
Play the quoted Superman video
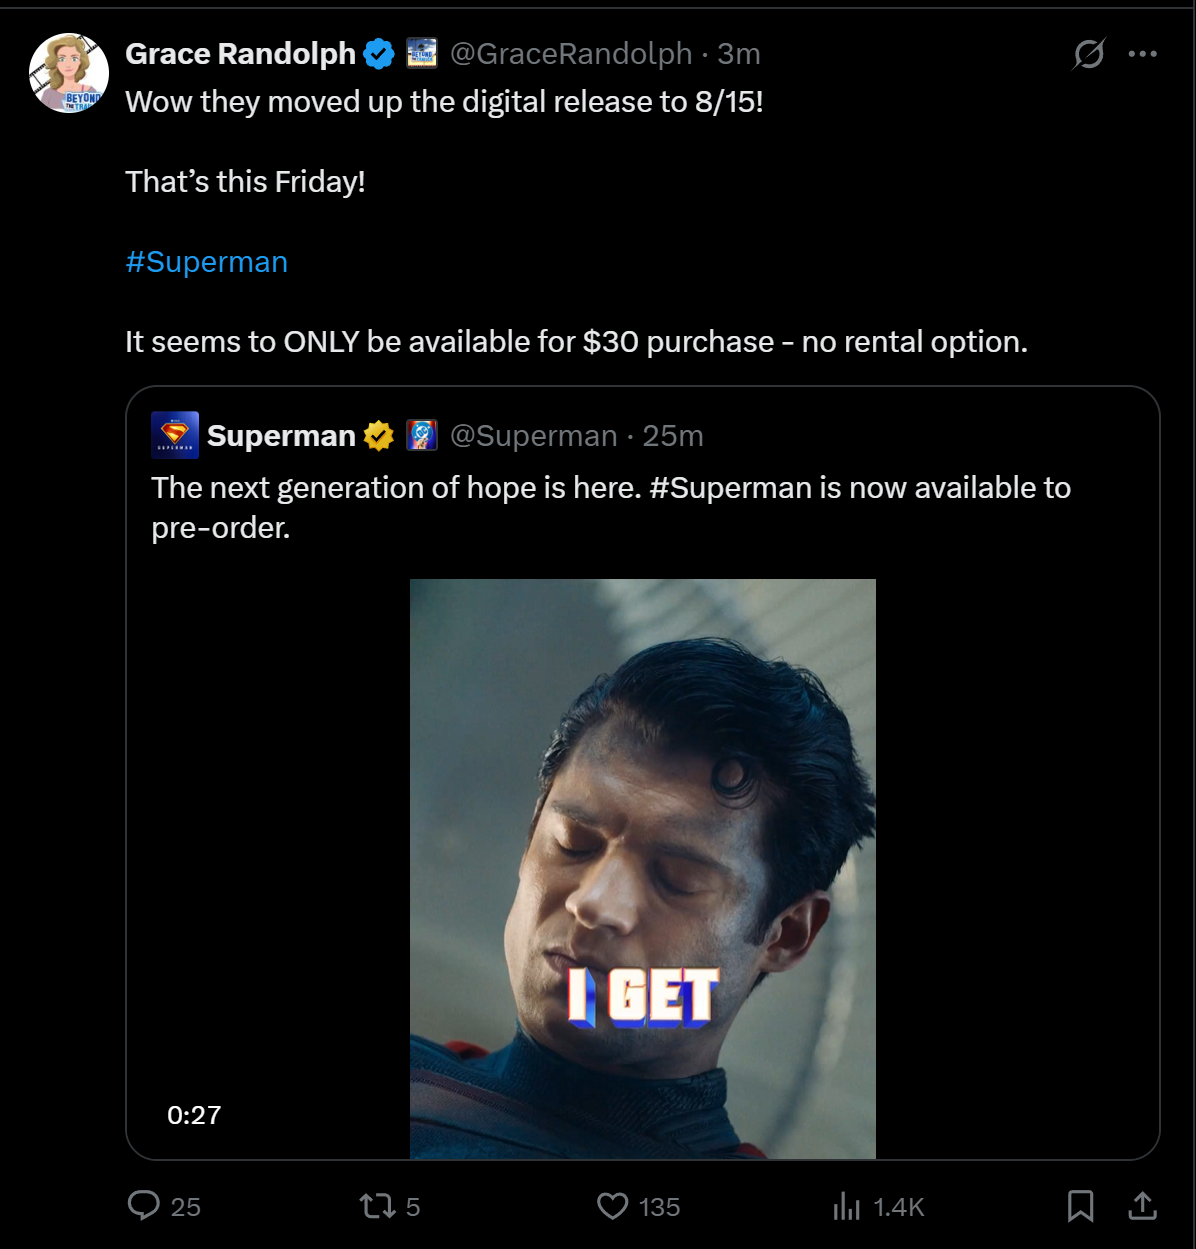click(x=642, y=869)
